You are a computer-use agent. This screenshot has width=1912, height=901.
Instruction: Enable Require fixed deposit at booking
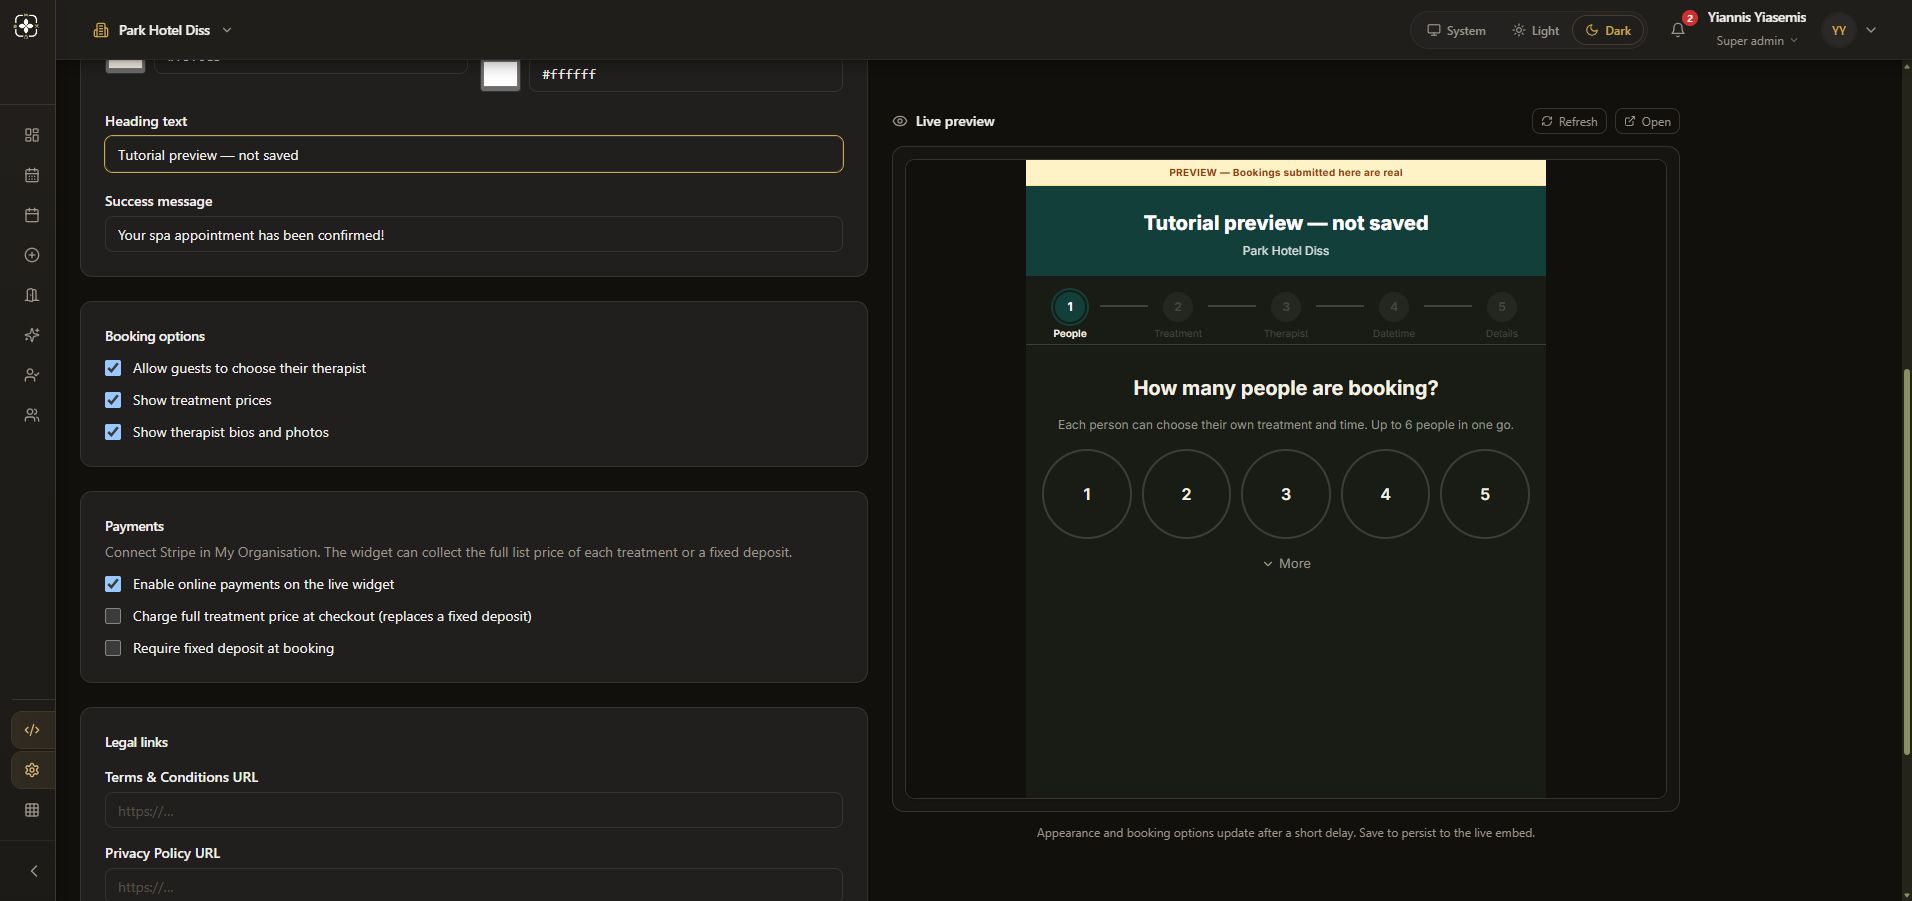click(x=113, y=648)
